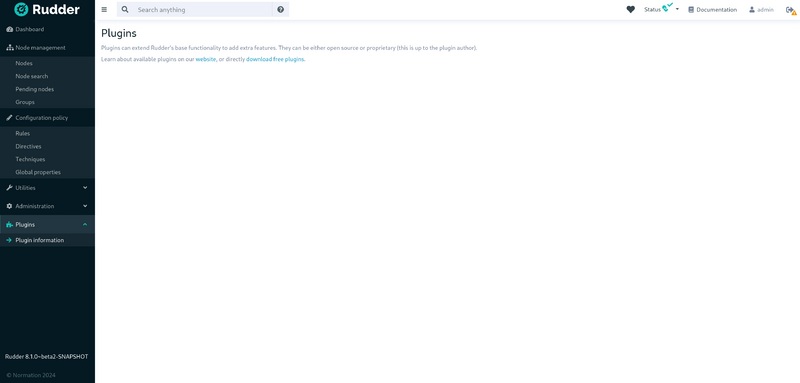Click the Administration gear icon
This screenshot has height=383, width=800.
[x=9, y=206]
